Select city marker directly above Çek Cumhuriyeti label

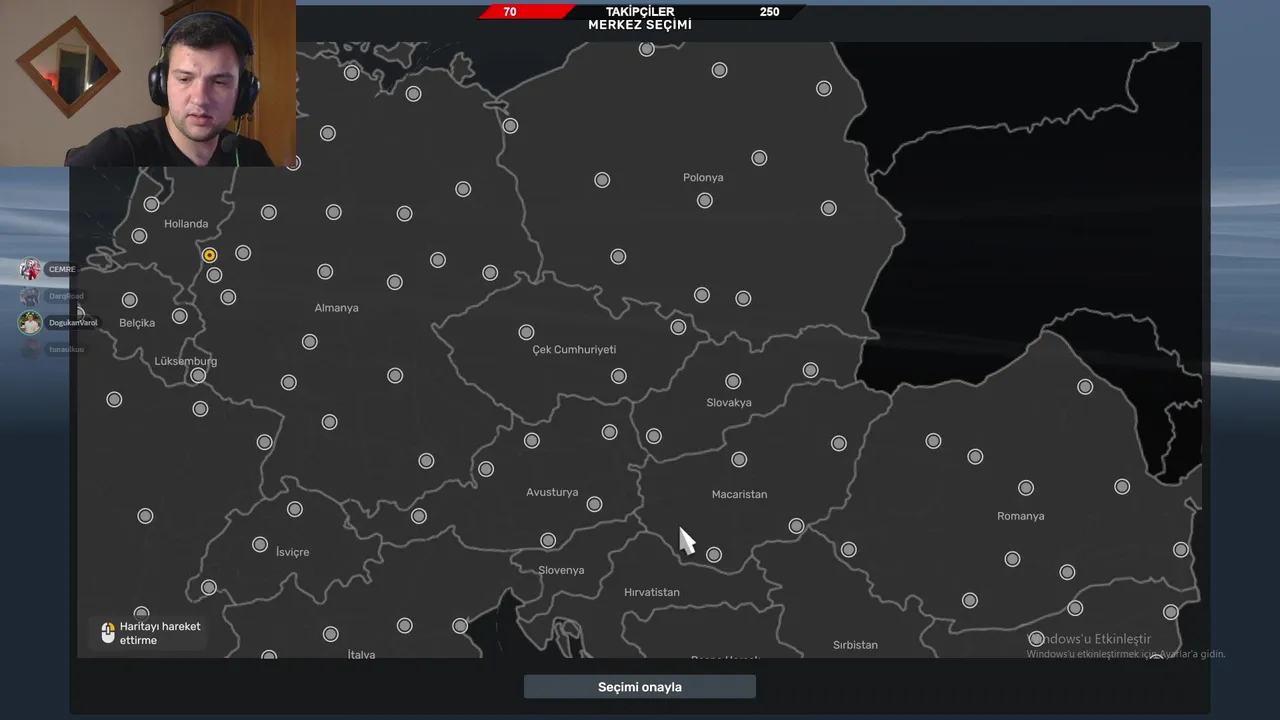(x=526, y=332)
